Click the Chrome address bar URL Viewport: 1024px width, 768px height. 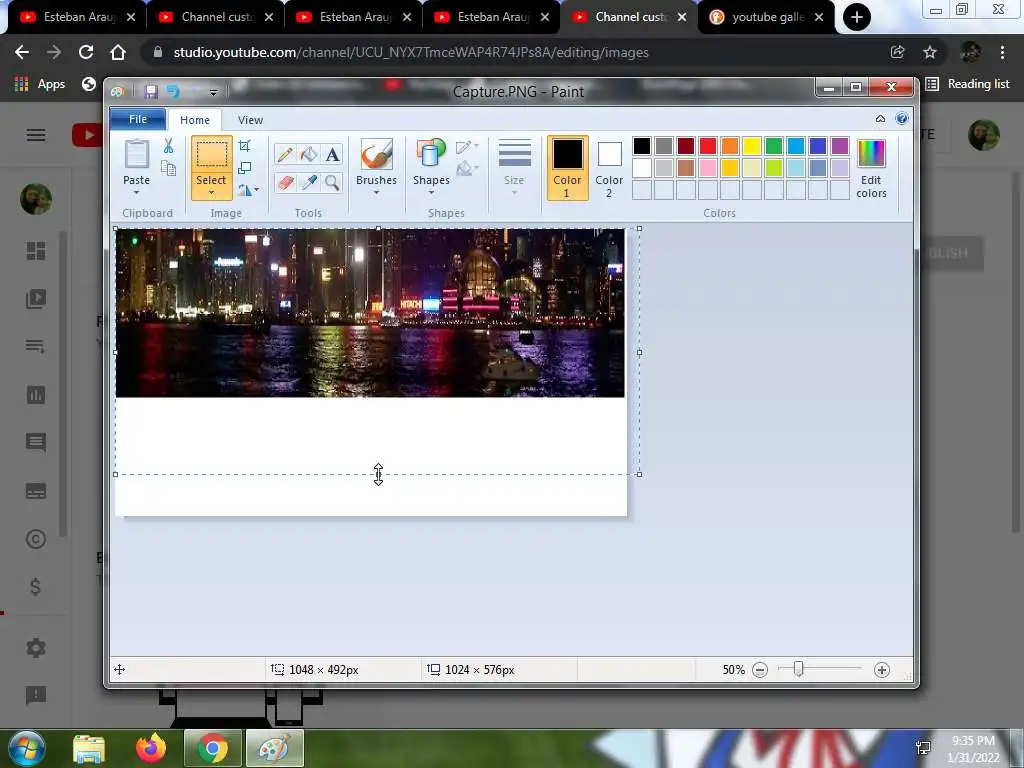411,52
